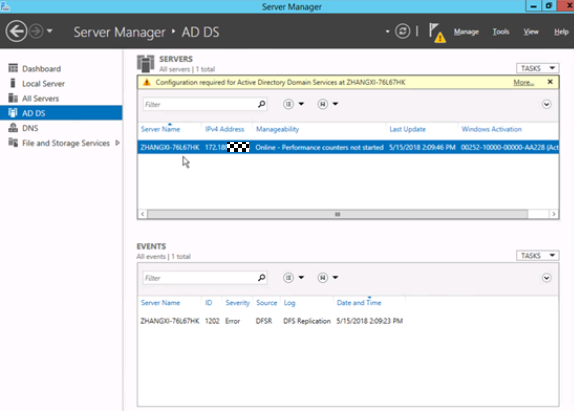Open Servers saved queries dropdown arrow

pos(335,104)
